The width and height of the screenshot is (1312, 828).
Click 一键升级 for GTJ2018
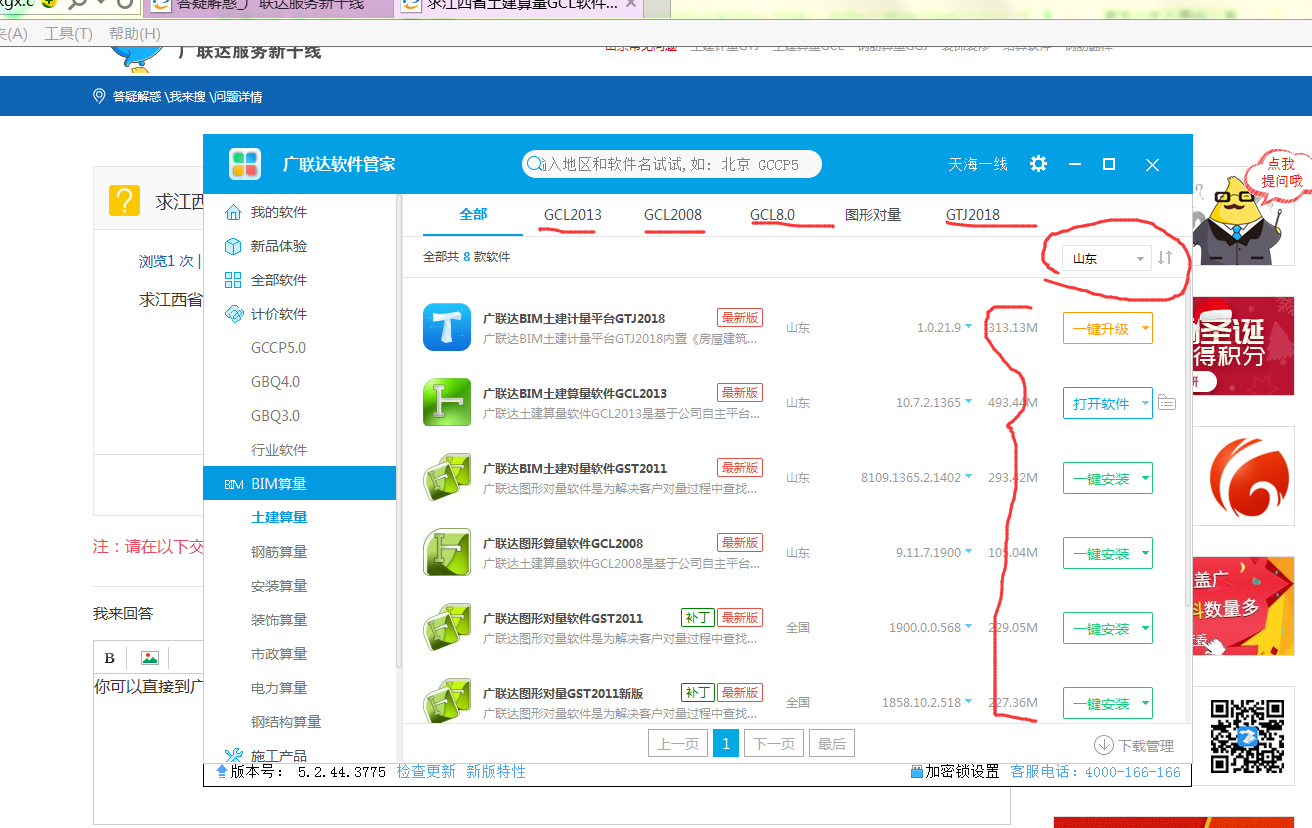1100,328
